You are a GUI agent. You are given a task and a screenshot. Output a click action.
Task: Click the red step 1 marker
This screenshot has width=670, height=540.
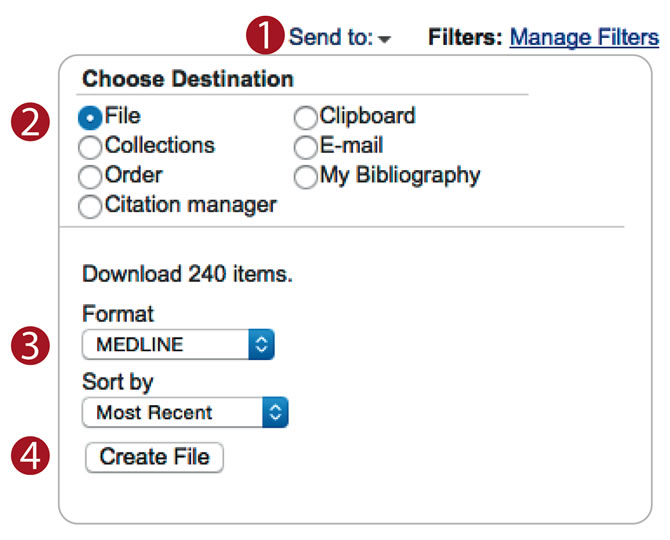pos(262,37)
